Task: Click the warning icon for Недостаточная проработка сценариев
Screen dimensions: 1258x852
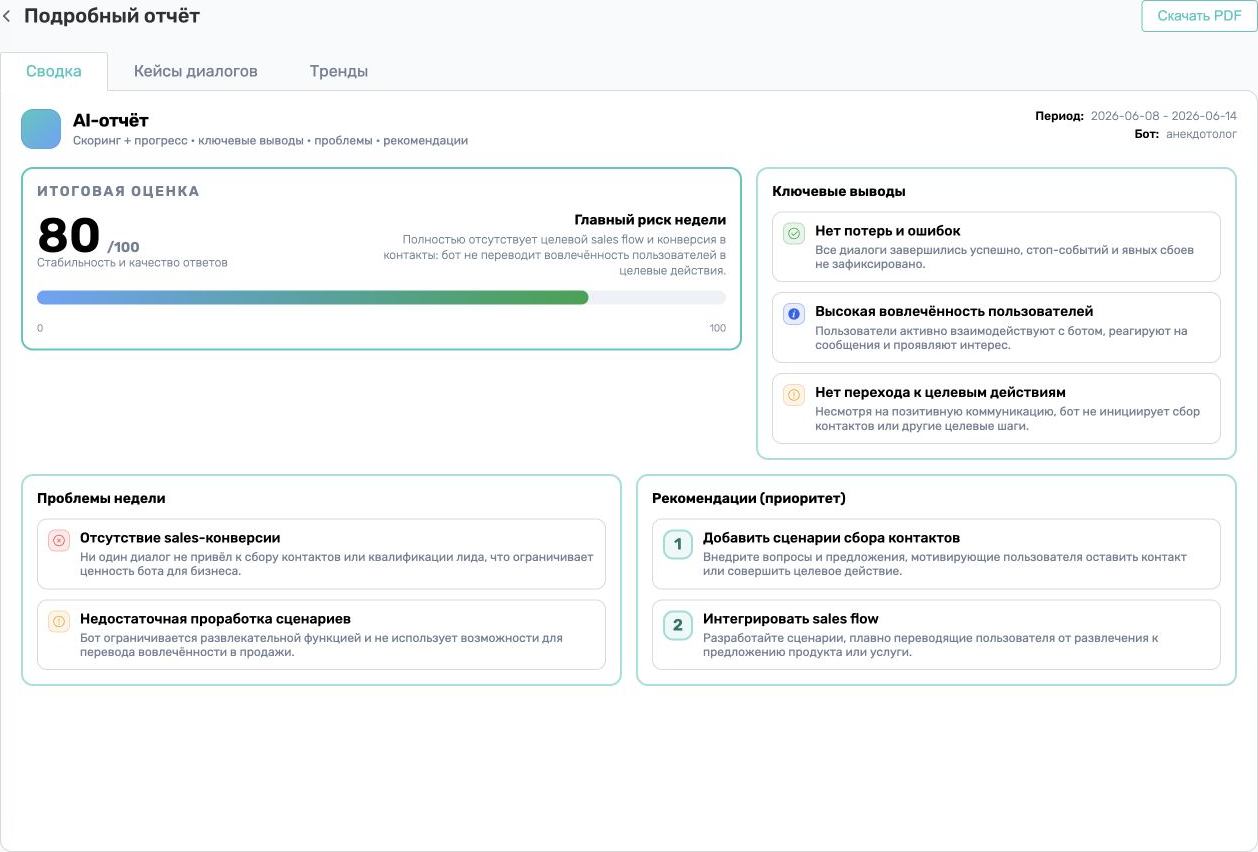Action: pos(59,621)
